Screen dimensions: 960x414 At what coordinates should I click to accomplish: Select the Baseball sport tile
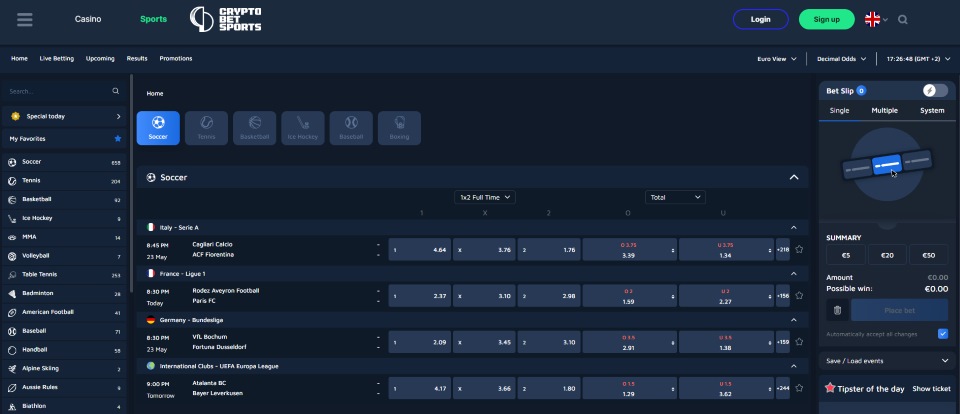351,128
